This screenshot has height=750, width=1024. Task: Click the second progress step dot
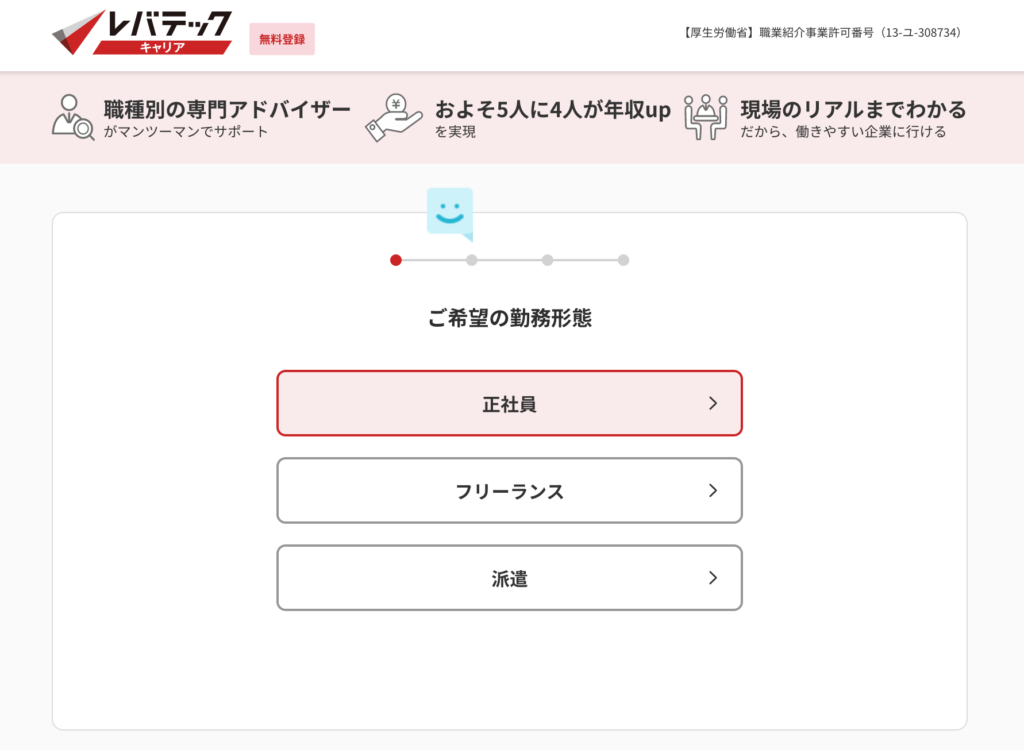472,260
